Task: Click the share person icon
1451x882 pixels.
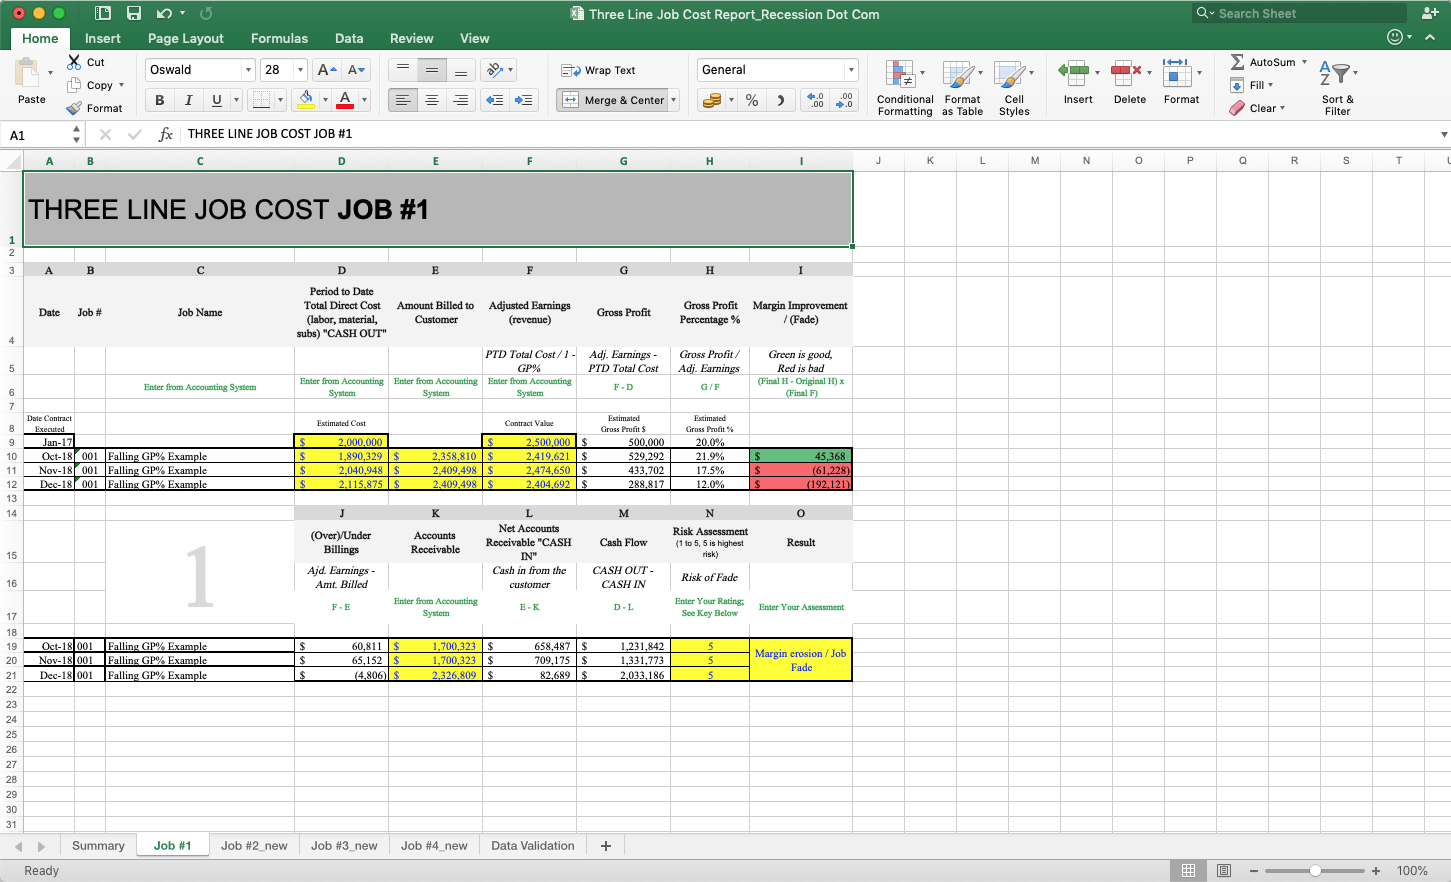Action: click(x=1429, y=13)
